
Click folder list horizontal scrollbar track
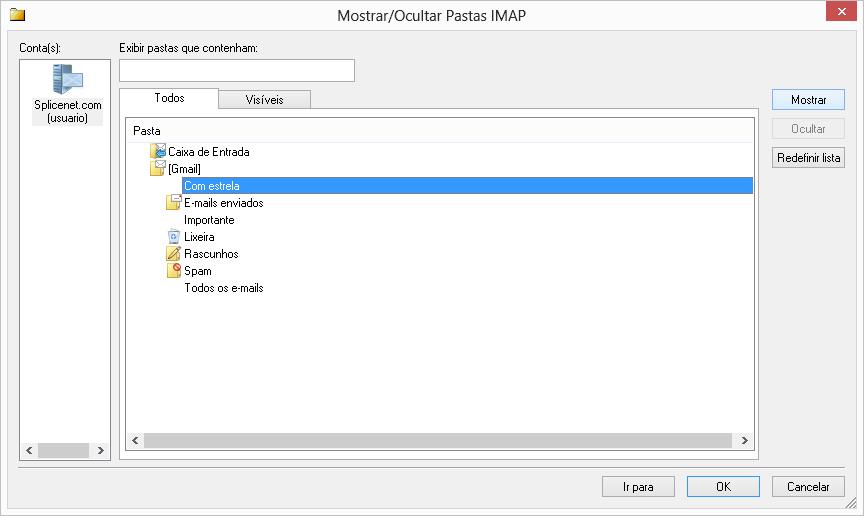pos(438,440)
